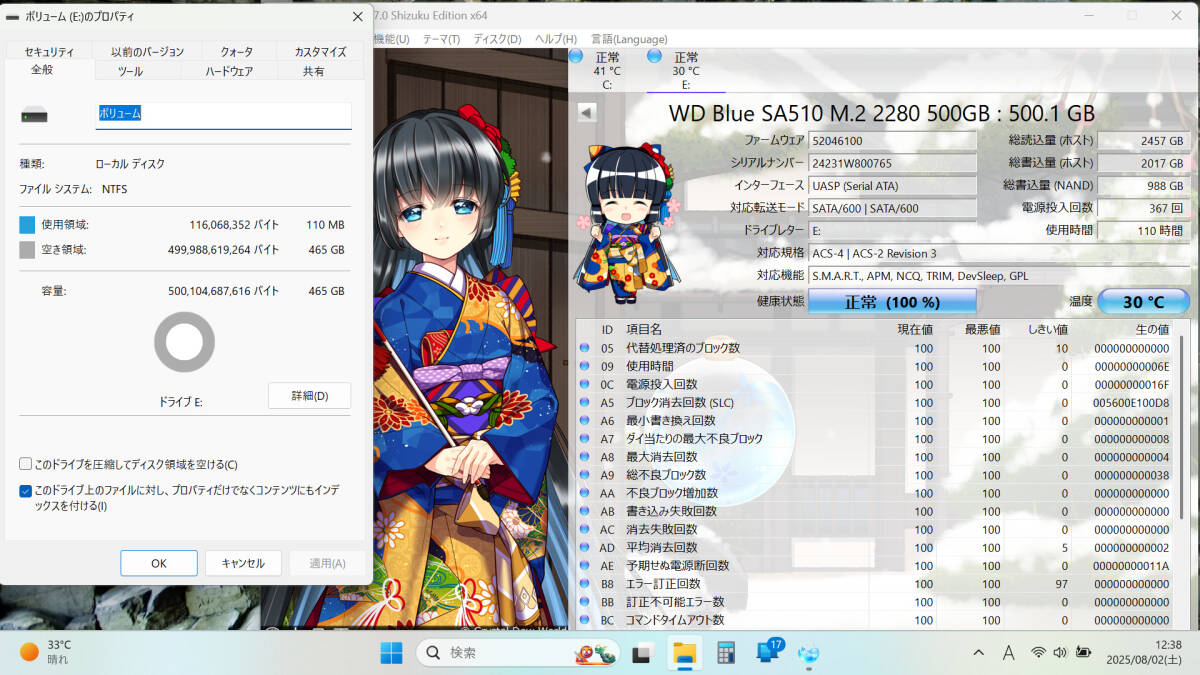Open the Wi-Fi network status icon
Viewport: 1200px width, 675px height.
coord(1038,653)
